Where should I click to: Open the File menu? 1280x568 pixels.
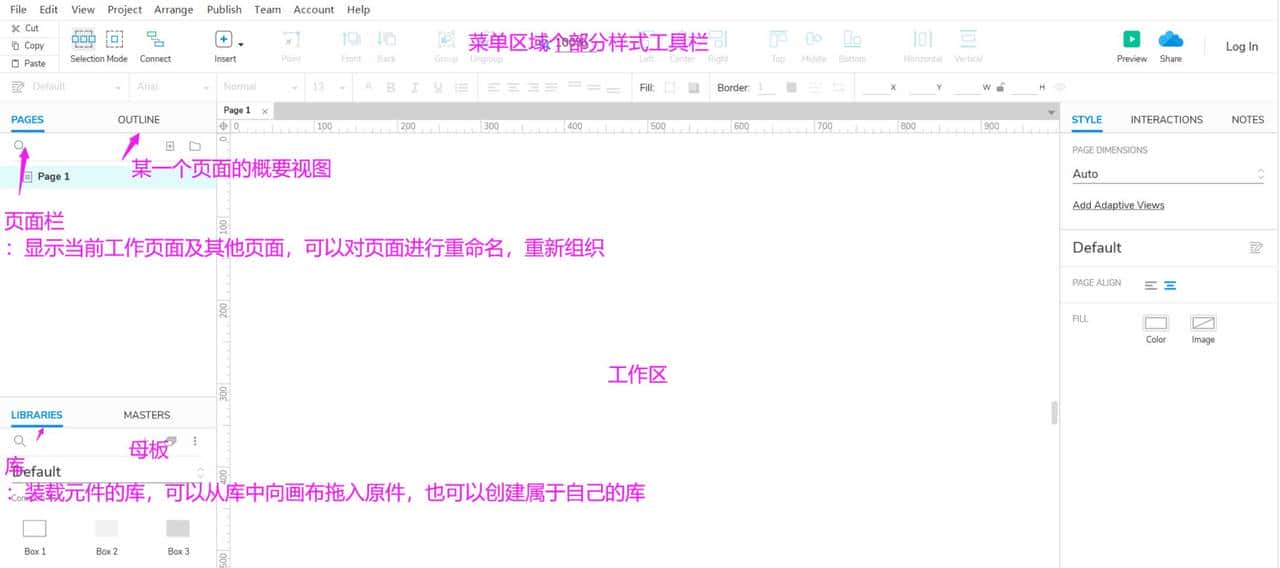click(19, 9)
